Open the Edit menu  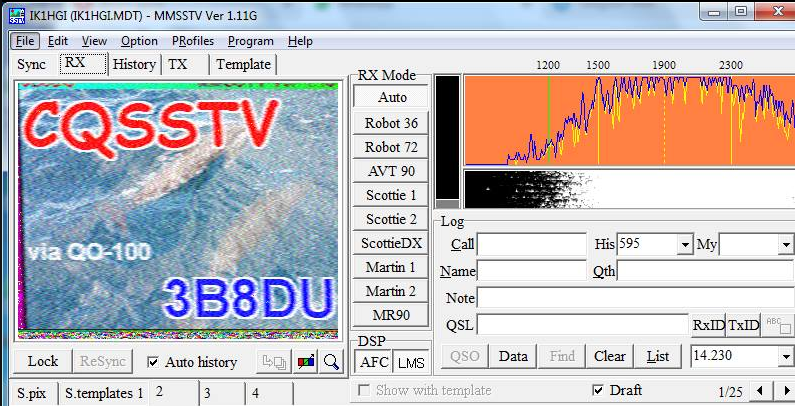(x=58, y=41)
